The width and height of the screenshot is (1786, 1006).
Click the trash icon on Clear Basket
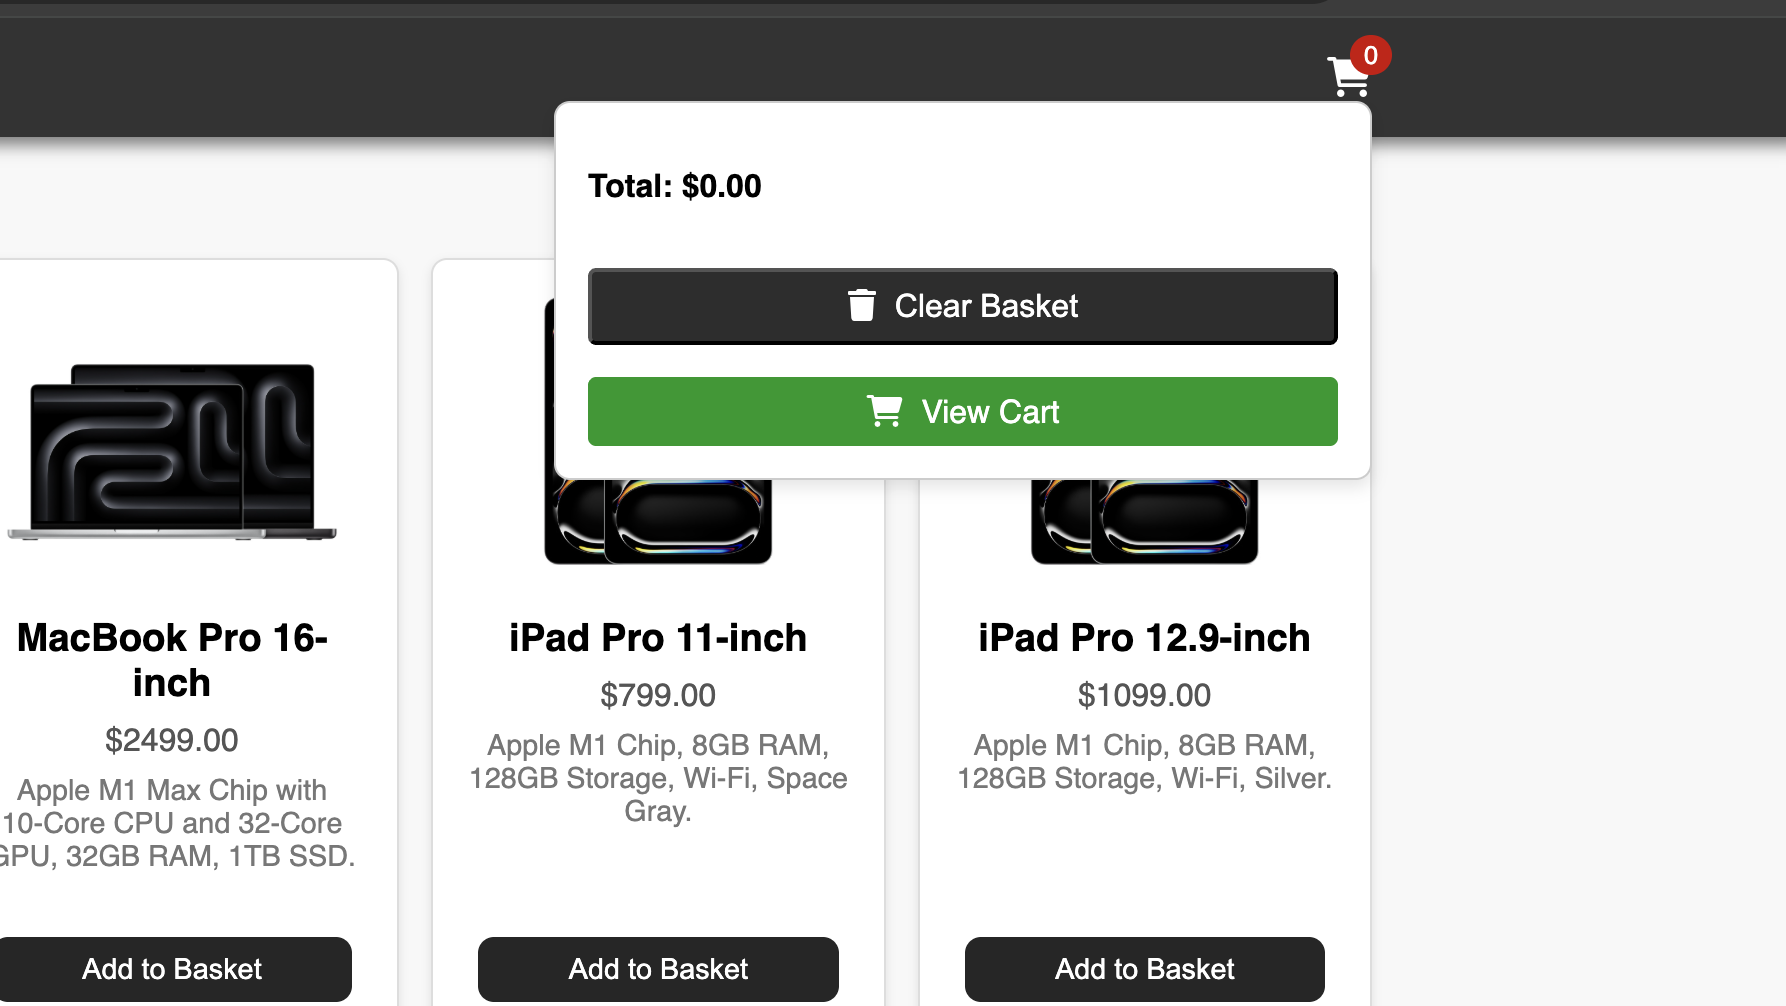tap(862, 305)
